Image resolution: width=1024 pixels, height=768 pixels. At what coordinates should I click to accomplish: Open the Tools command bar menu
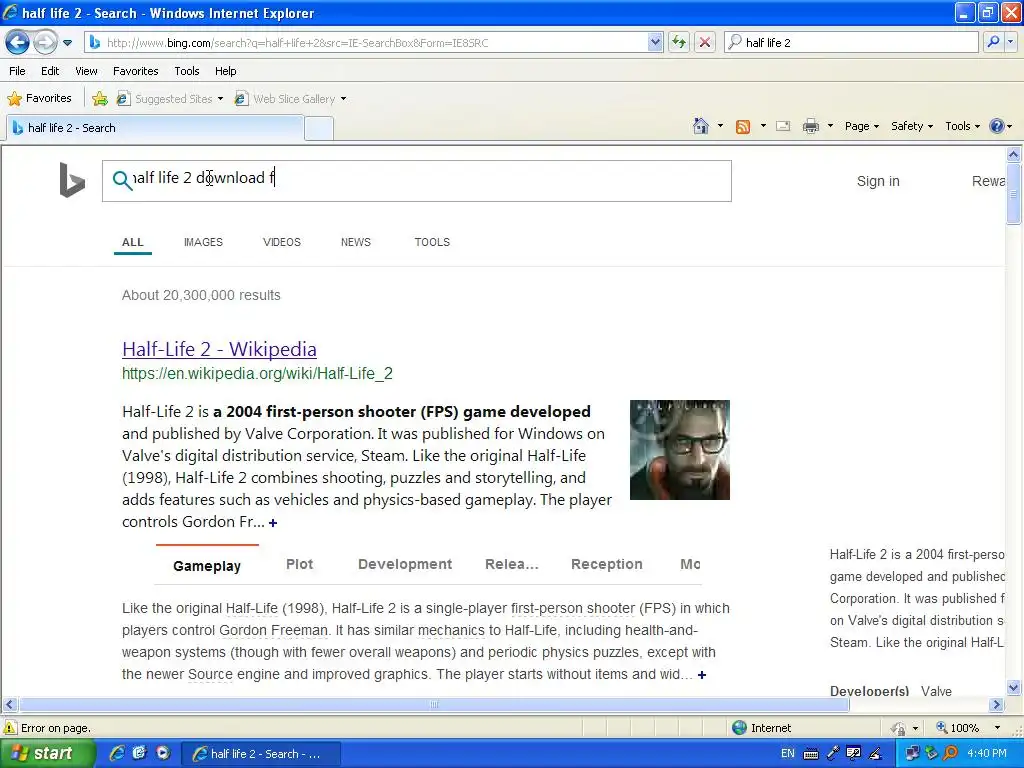(x=963, y=126)
